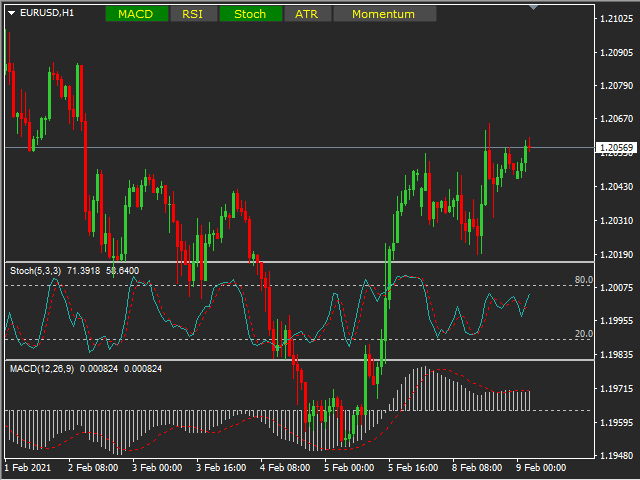Click the 1.20310 price scale value
This screenshot has width=640, height=480.
pos(616,220)
